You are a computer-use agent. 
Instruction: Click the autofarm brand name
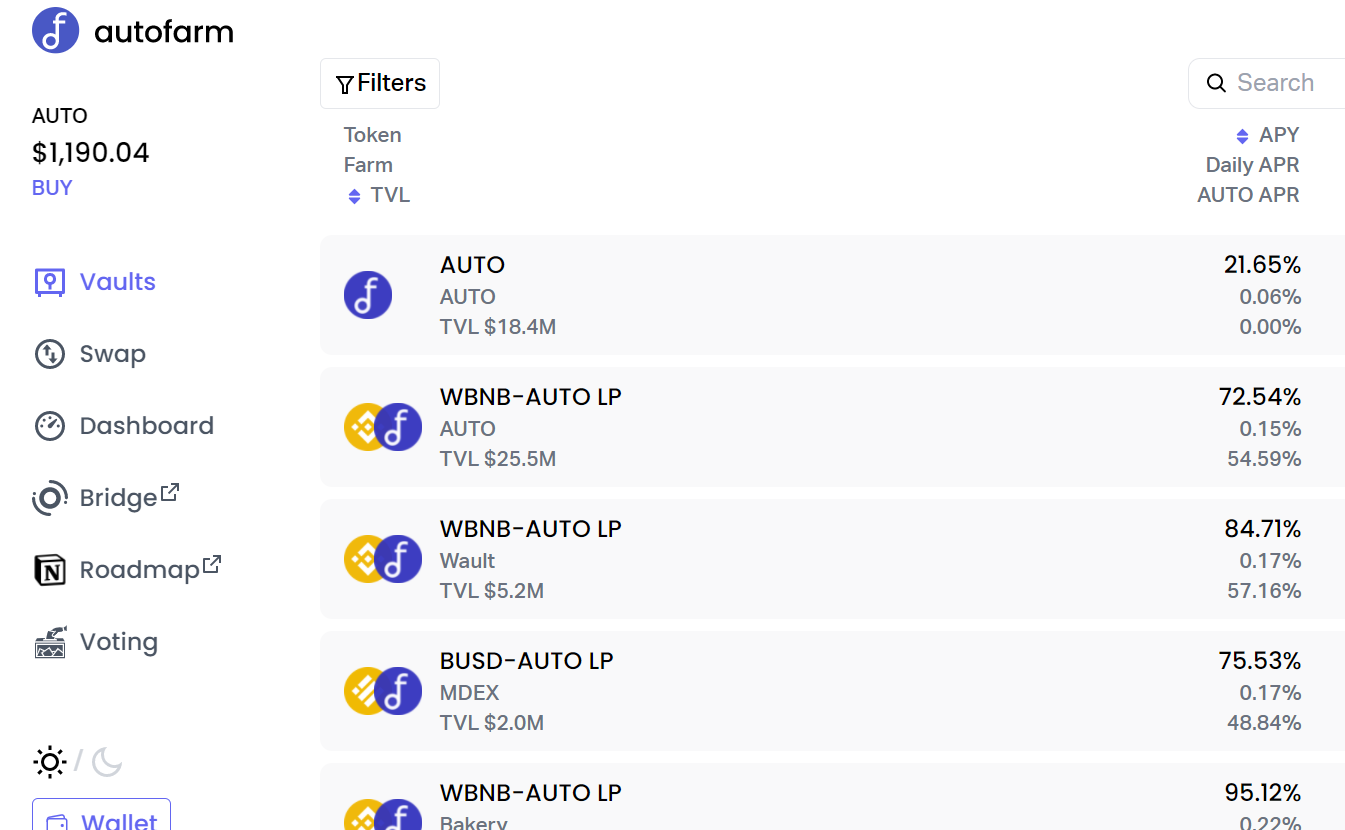click(x=164, y=32)
